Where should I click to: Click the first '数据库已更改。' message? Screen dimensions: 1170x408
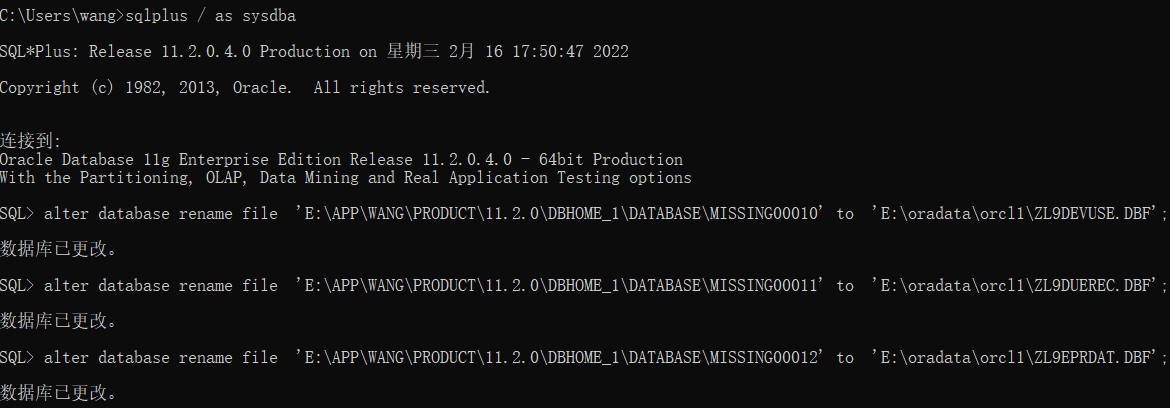[58, 250]
